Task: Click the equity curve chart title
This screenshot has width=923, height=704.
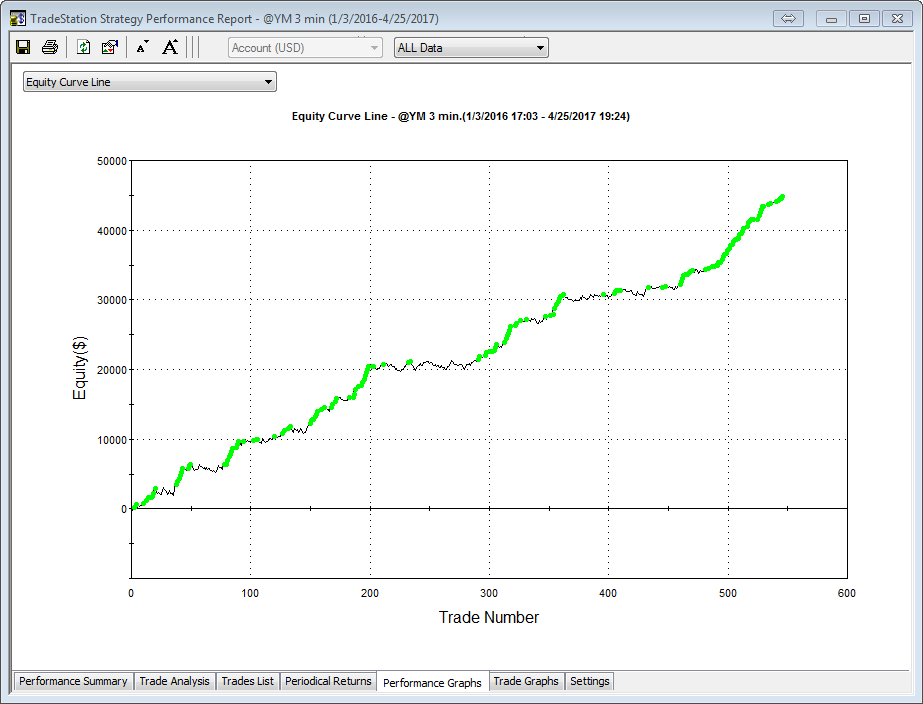Action: [x=460, y=116]
